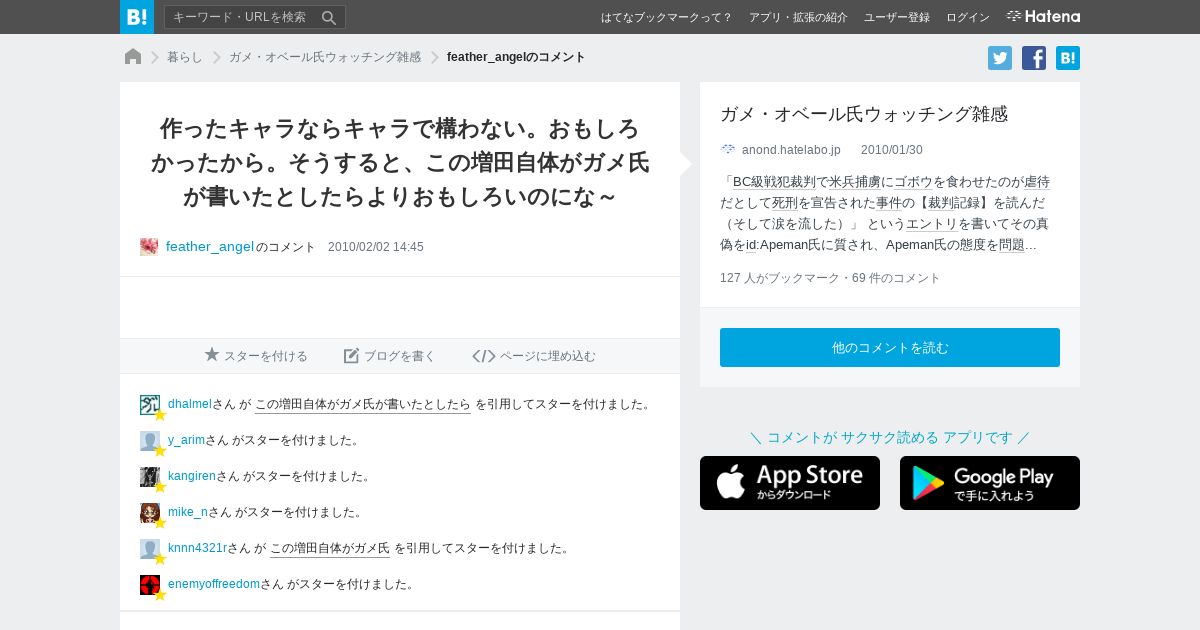The height and width of the screenshot is (630, 1200).
Task: Open ガメ・オベール氏ウォッチング雑感 breadcrumb link
Action: tap(325, 57)
